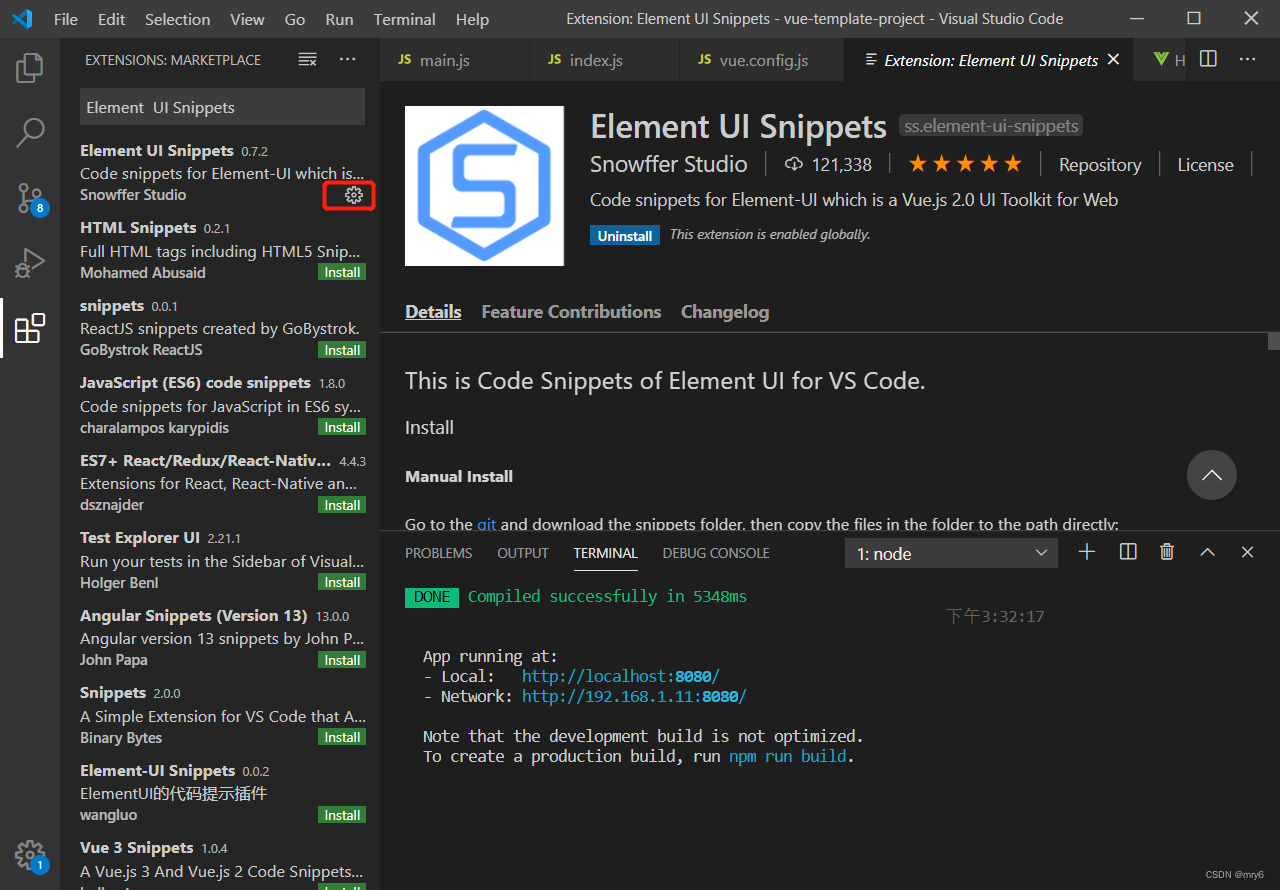Image resolution: width=1280 pixels, height=890 pixels.
Task: Open the Edit menu
Action: coord(112,19)
